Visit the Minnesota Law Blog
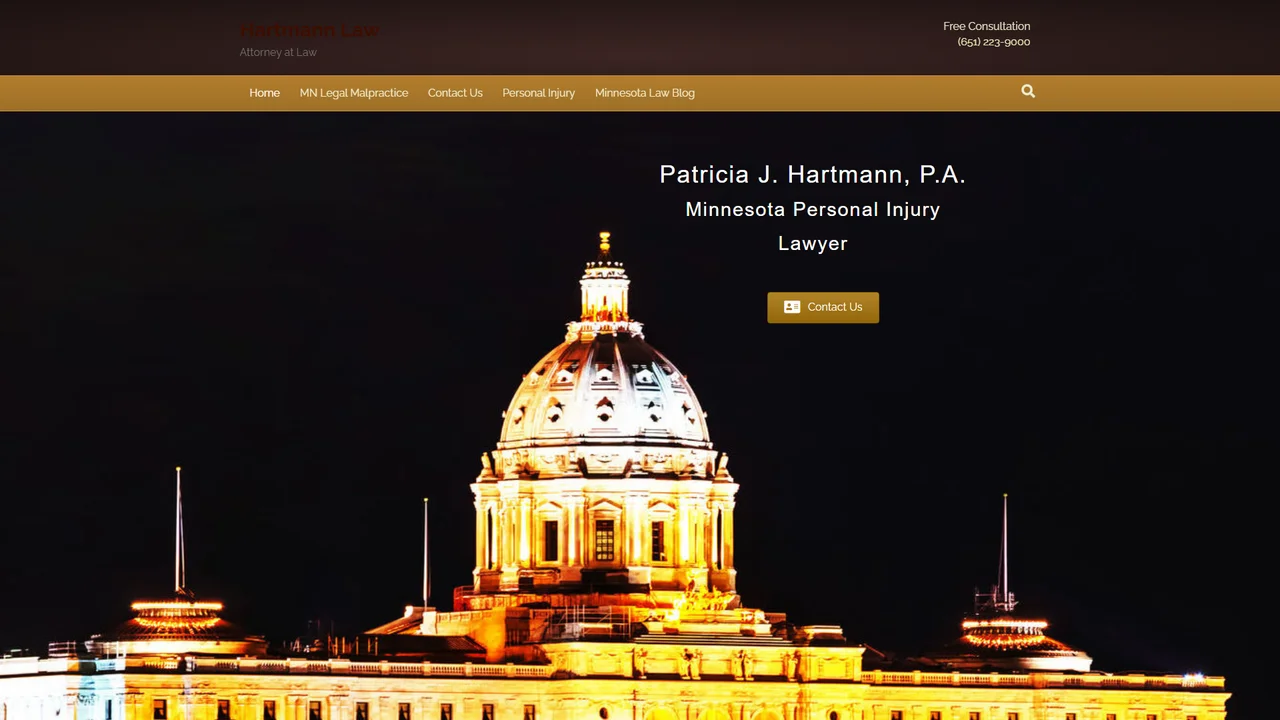1280x720 pixels. pyautogui.click(x=645, y=93)
